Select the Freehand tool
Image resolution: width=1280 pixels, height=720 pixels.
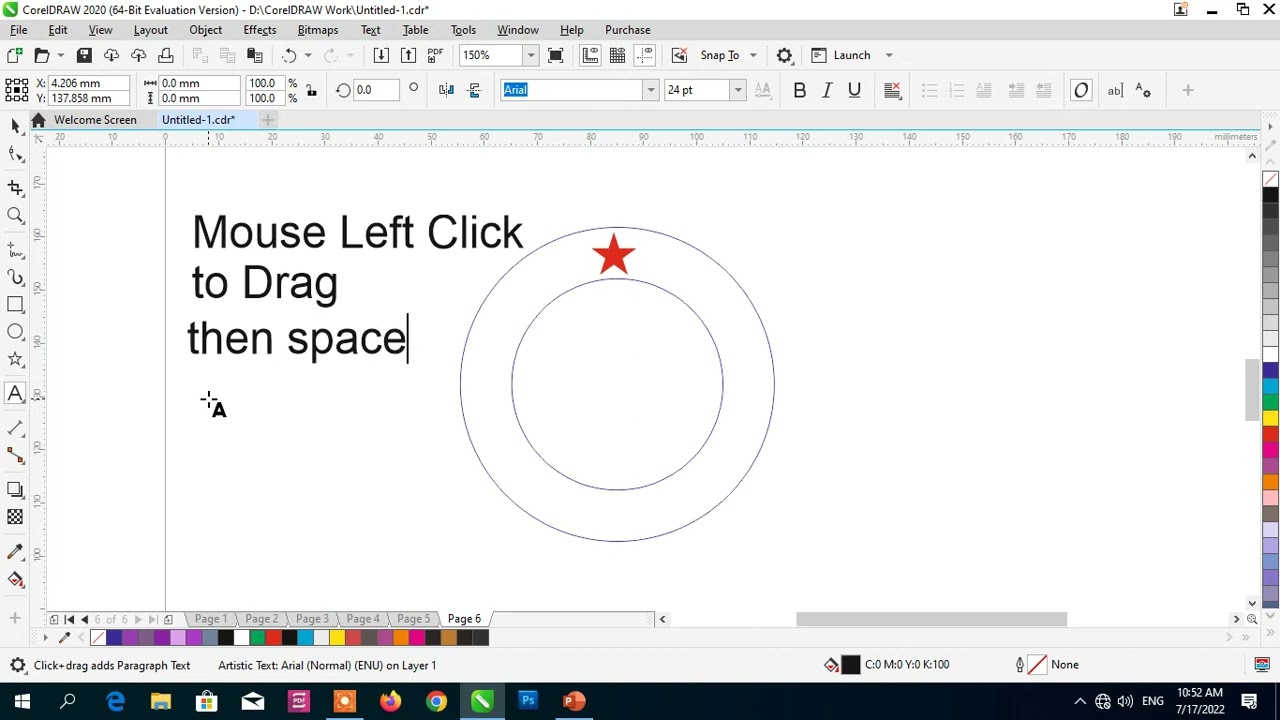15,248
